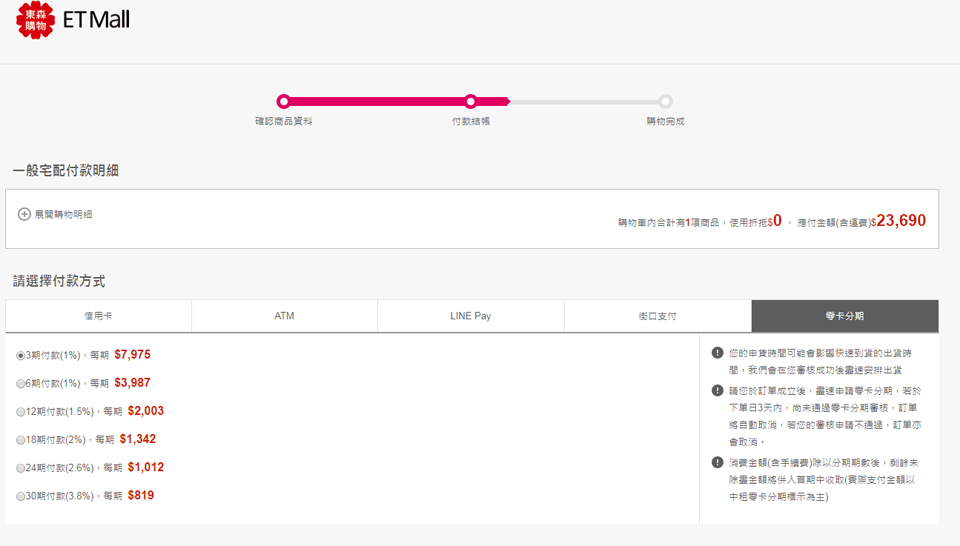
Task: Open the ATM payment tab
Action: click(284, 316)
